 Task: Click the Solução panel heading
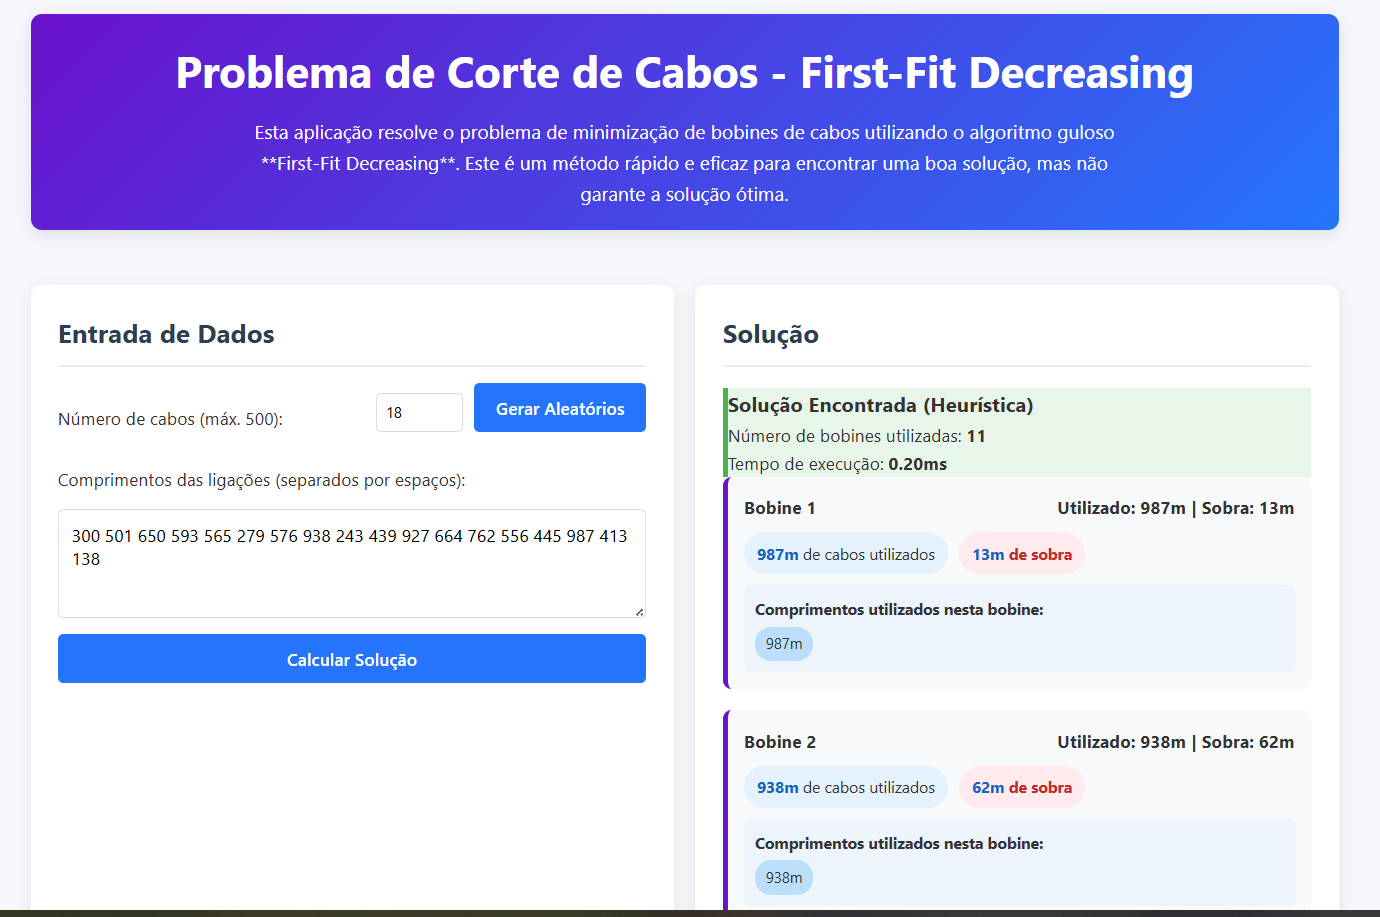coord(770,334)
